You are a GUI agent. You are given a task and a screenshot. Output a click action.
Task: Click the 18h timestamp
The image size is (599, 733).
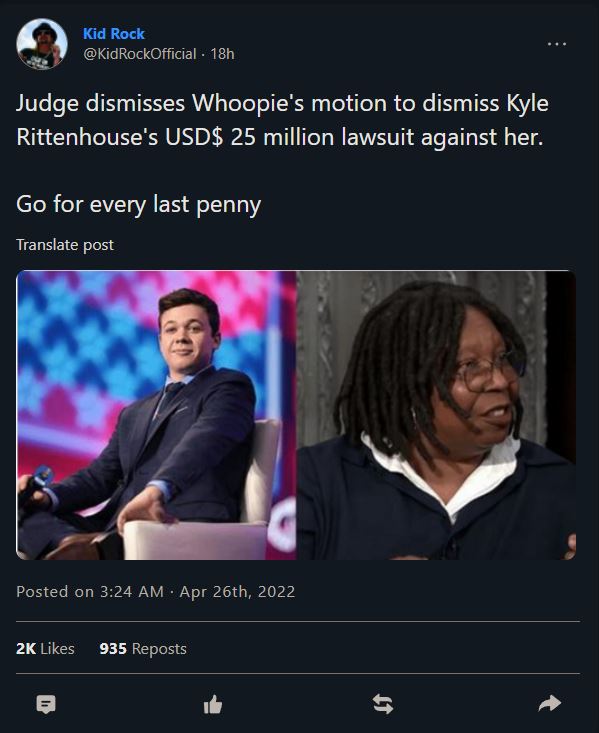[222, 54]
